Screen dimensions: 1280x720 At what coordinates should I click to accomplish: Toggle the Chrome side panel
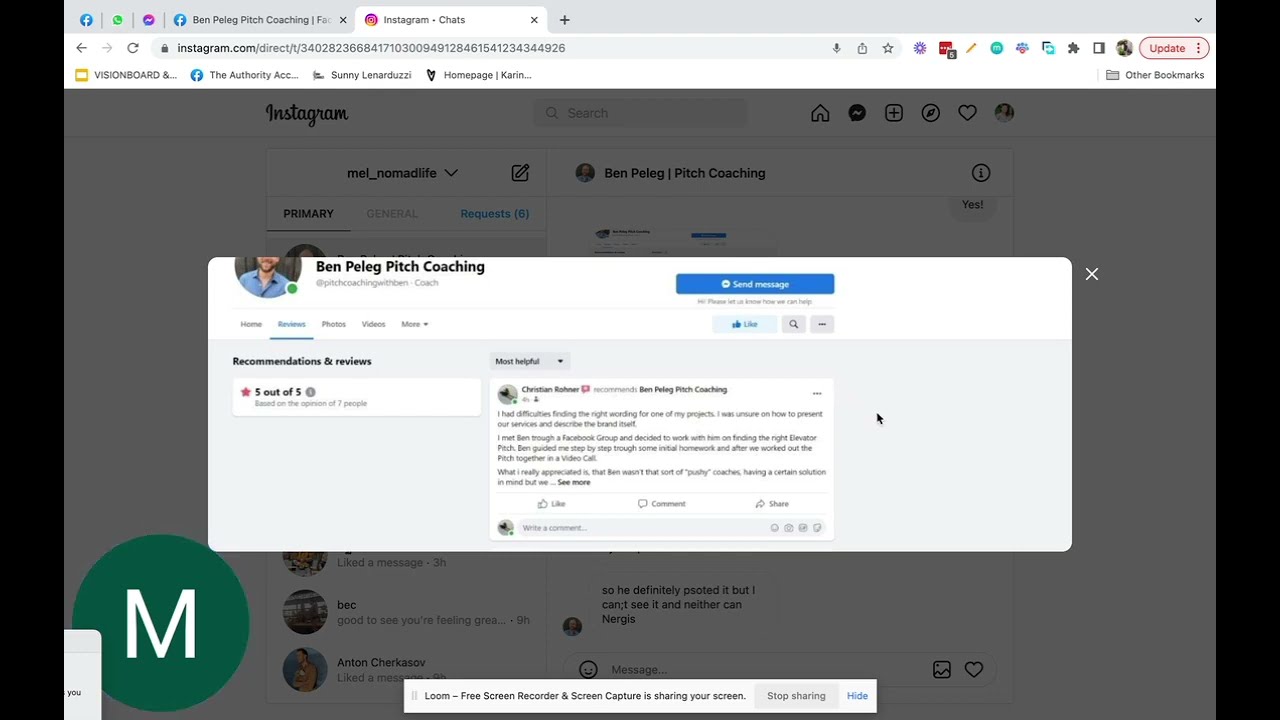pos(1098,48)
